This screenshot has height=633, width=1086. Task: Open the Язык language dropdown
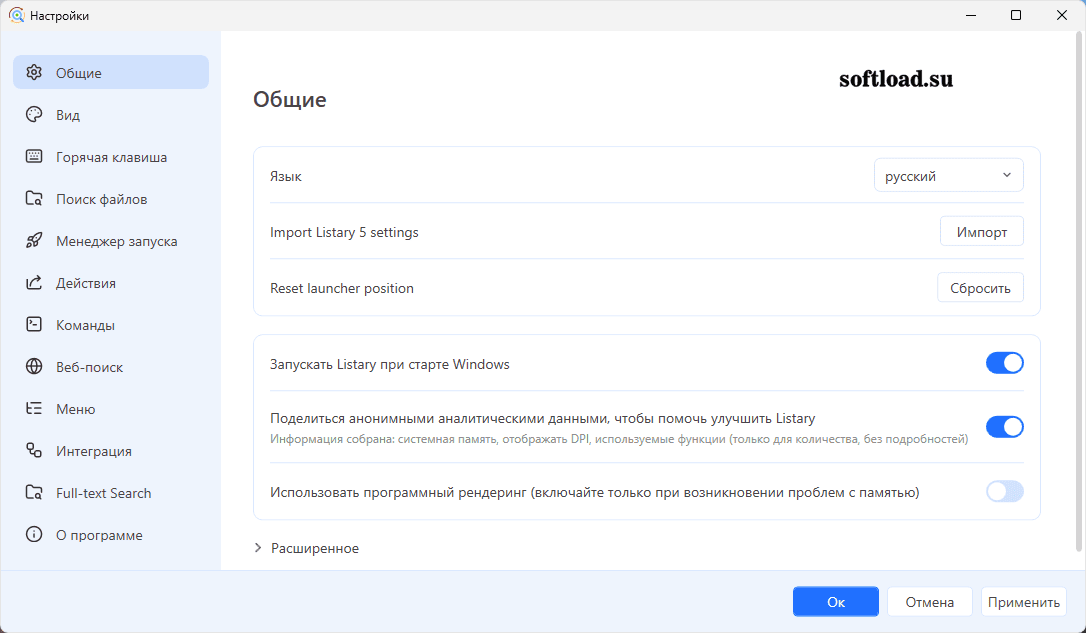948,175
